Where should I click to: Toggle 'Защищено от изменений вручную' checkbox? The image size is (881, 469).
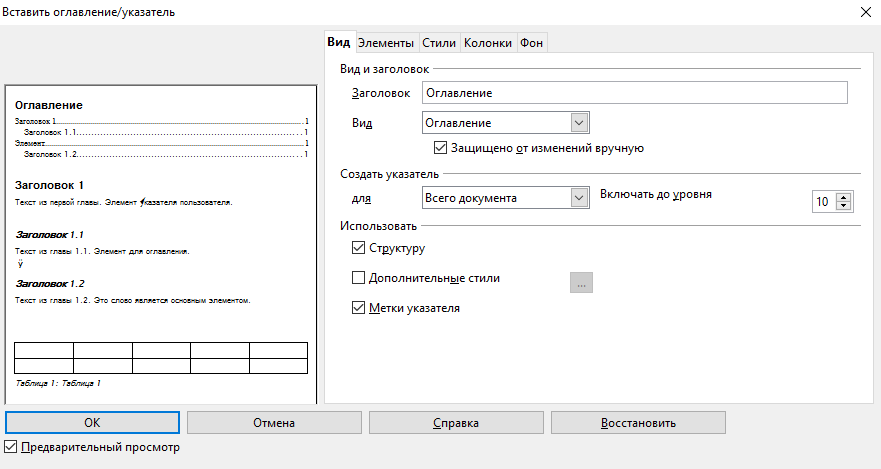point(441,148)
